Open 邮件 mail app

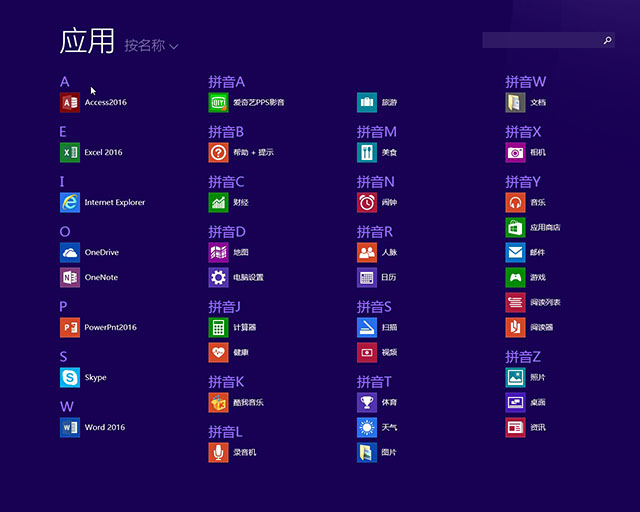click(x=515, y=252)
